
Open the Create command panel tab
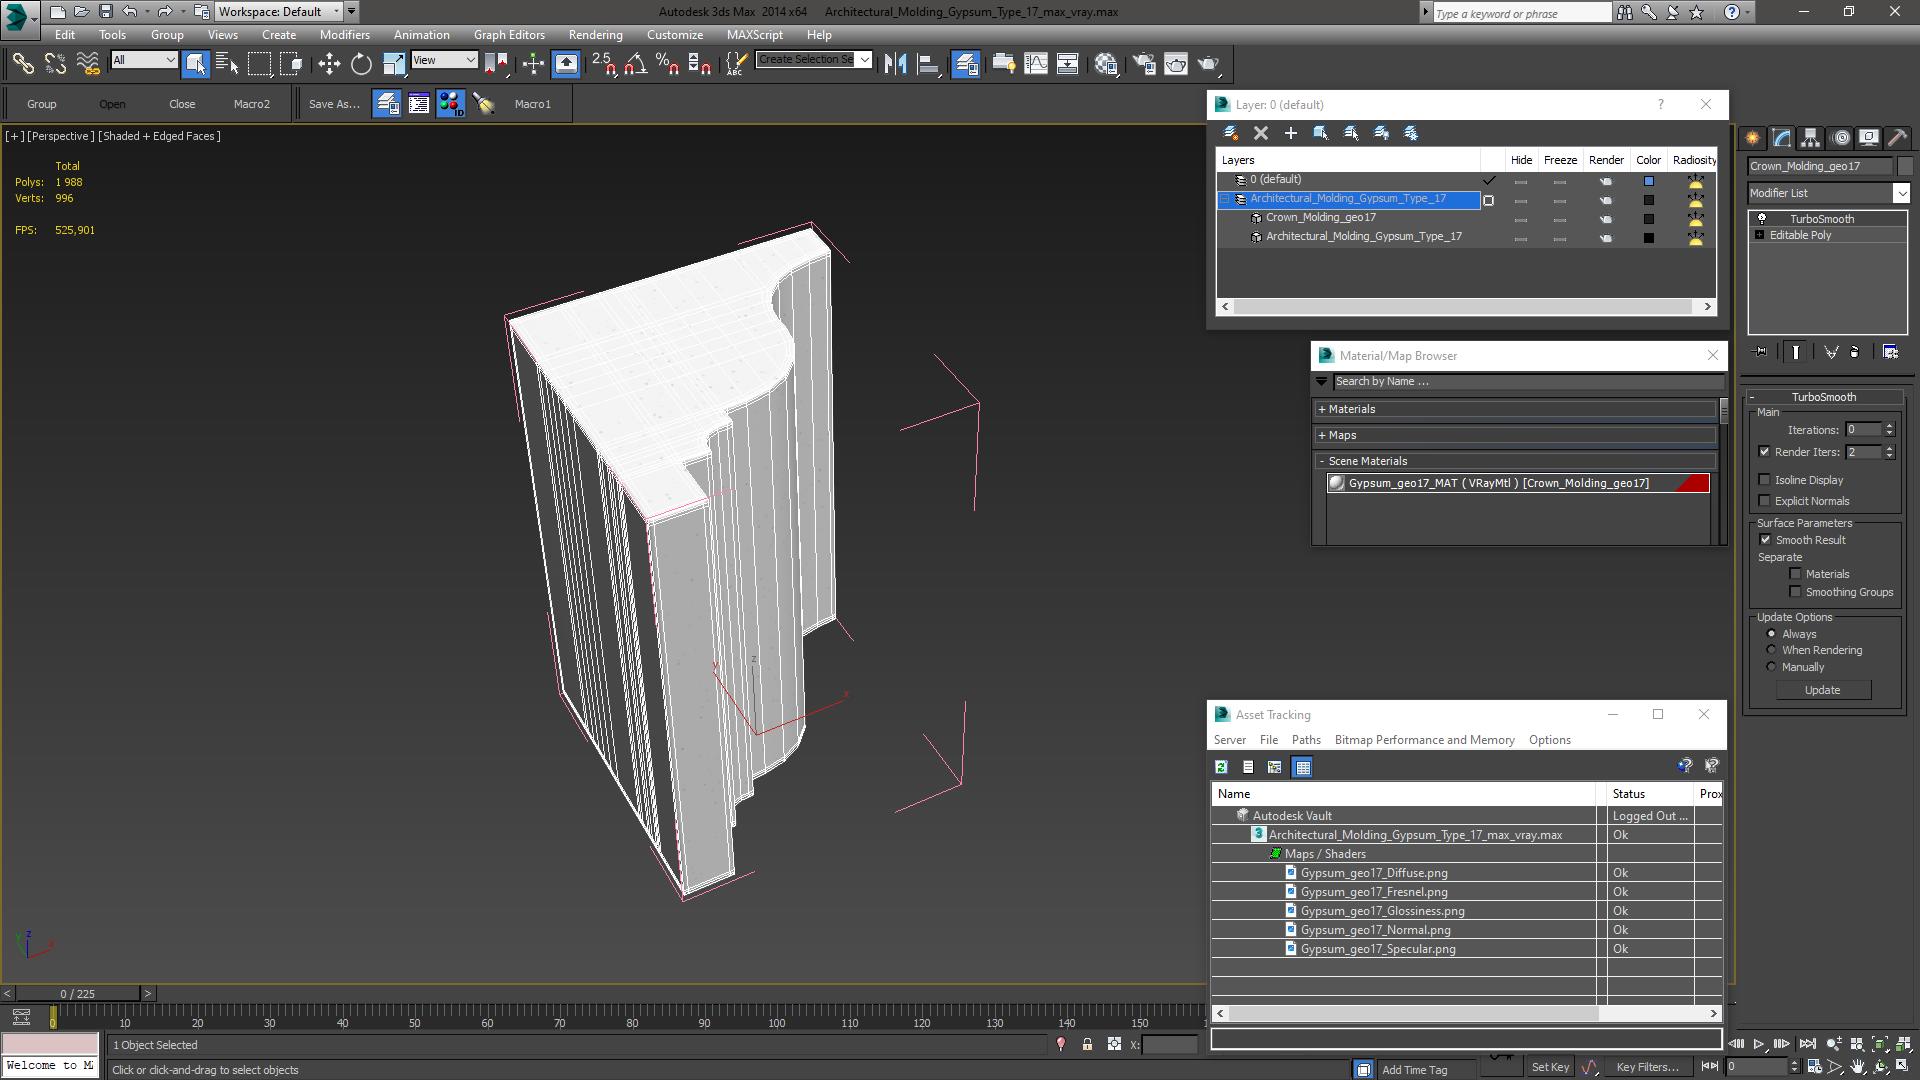pos(1753,138)
